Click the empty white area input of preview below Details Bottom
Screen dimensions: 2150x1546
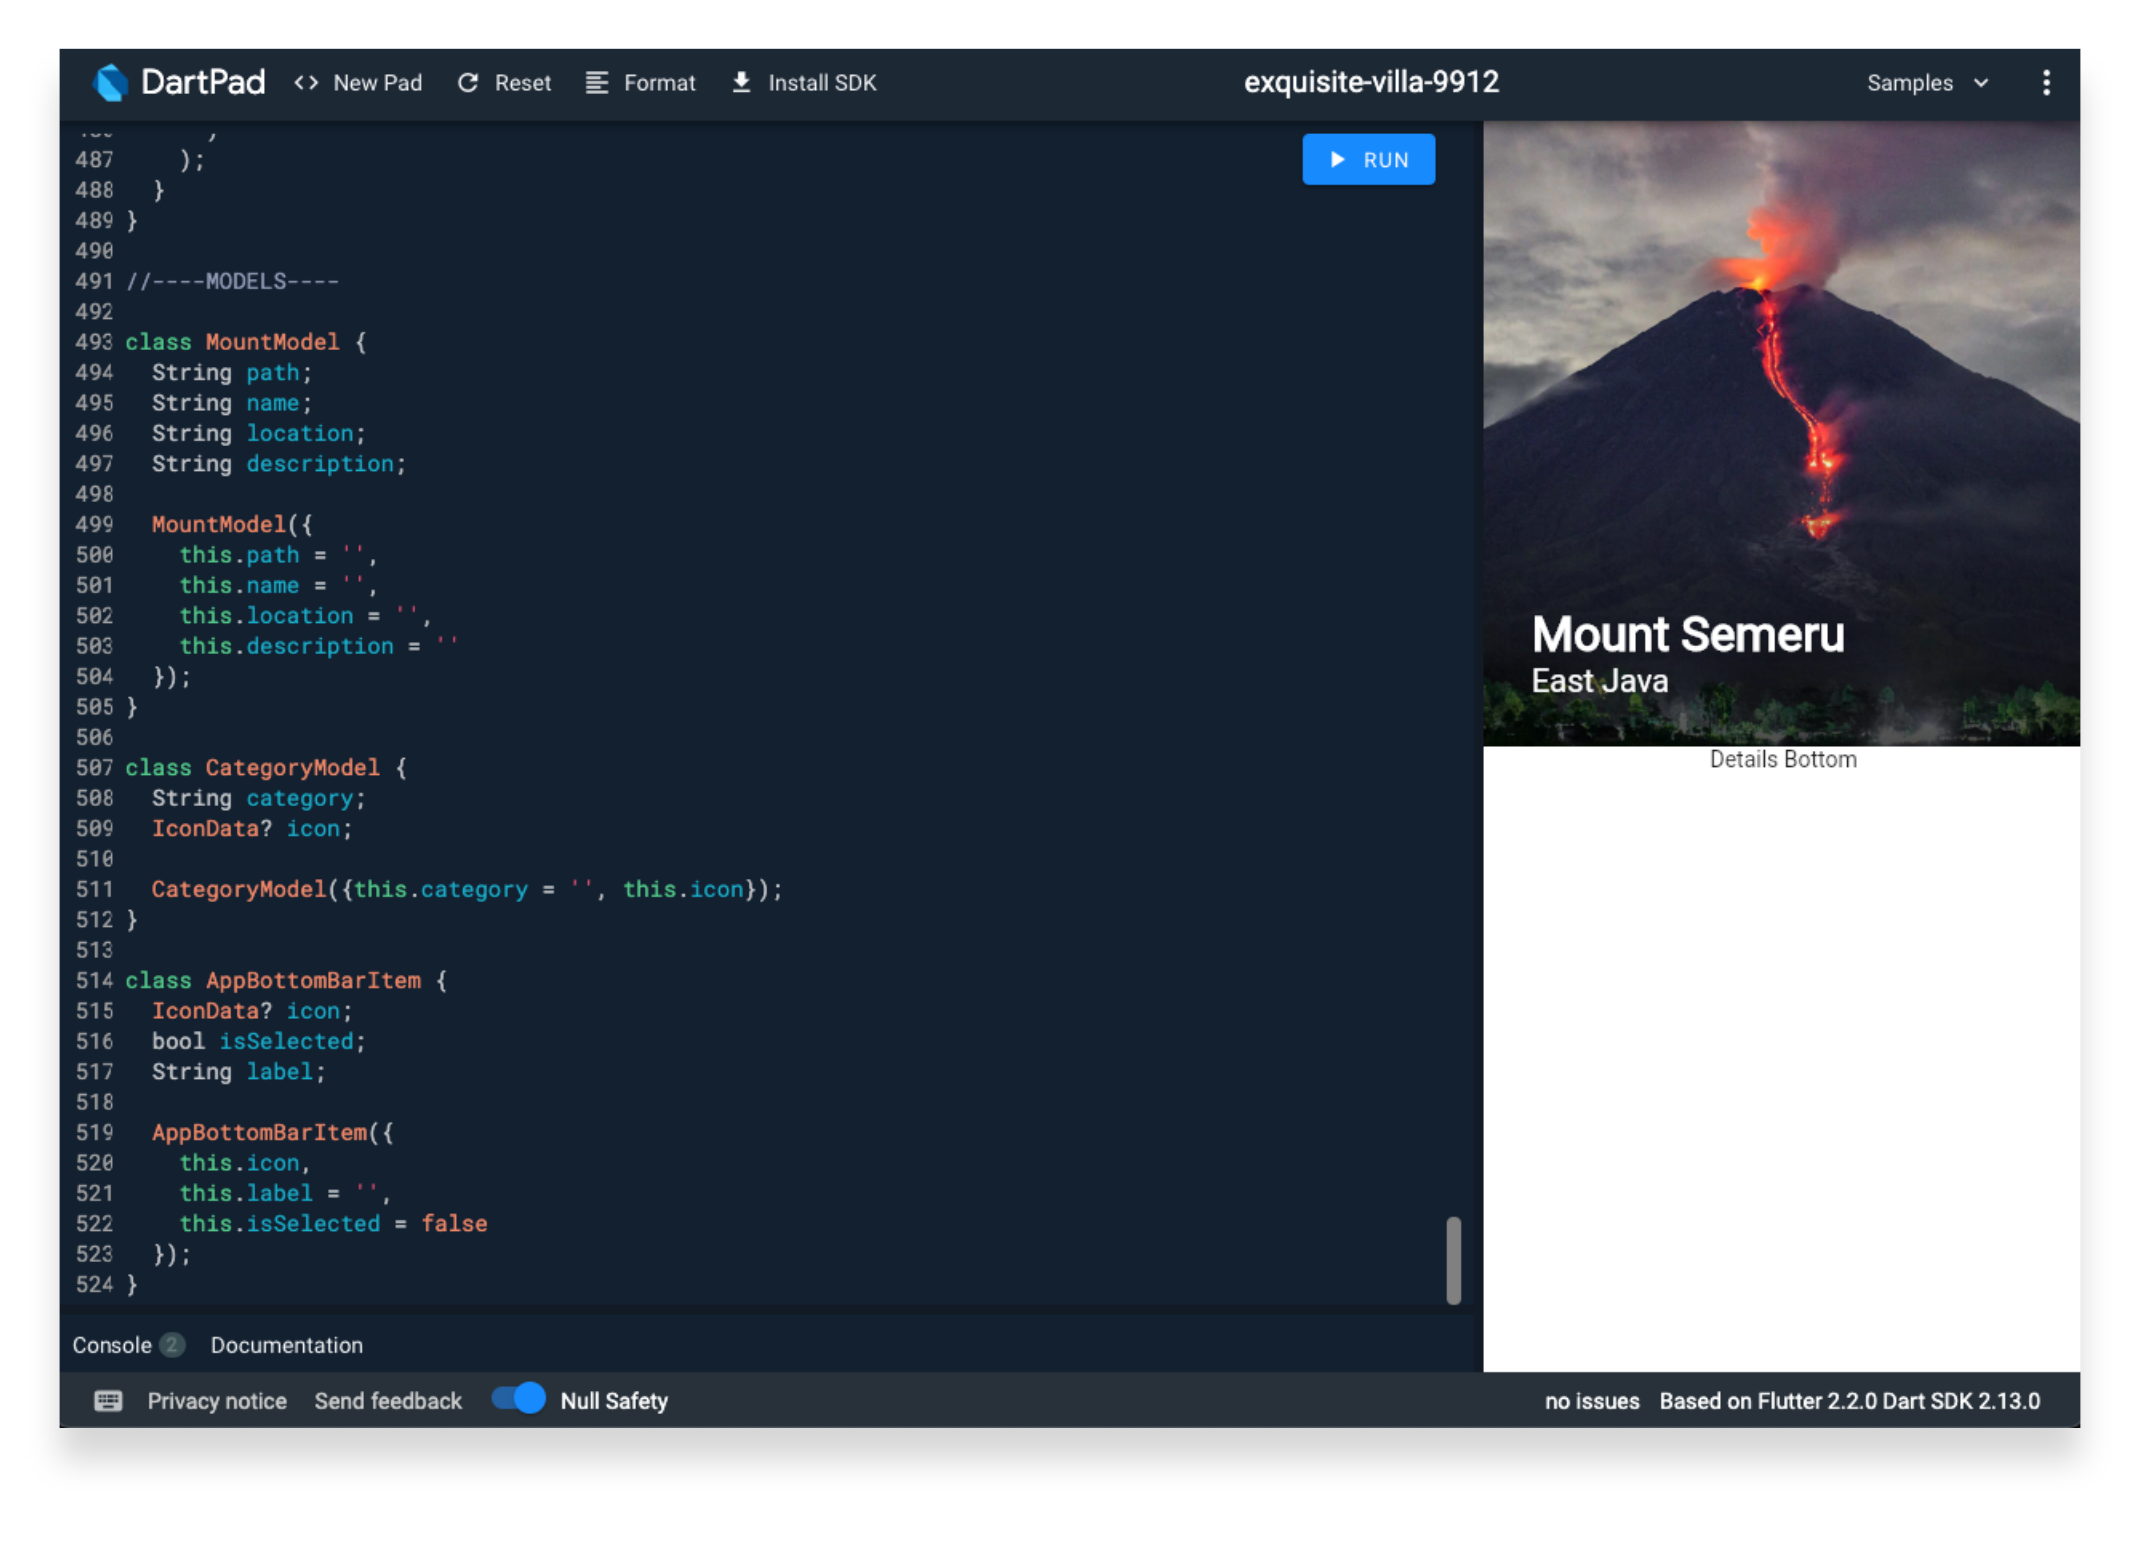click(1781, 1072)
